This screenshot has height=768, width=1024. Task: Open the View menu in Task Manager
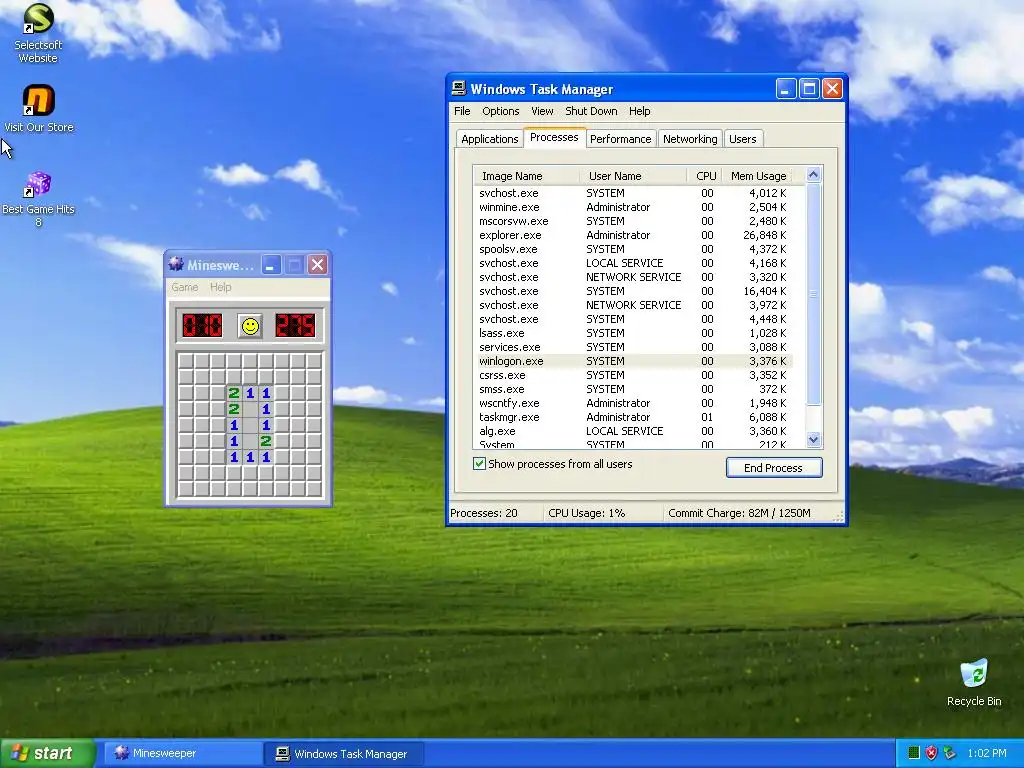[542, 111]
